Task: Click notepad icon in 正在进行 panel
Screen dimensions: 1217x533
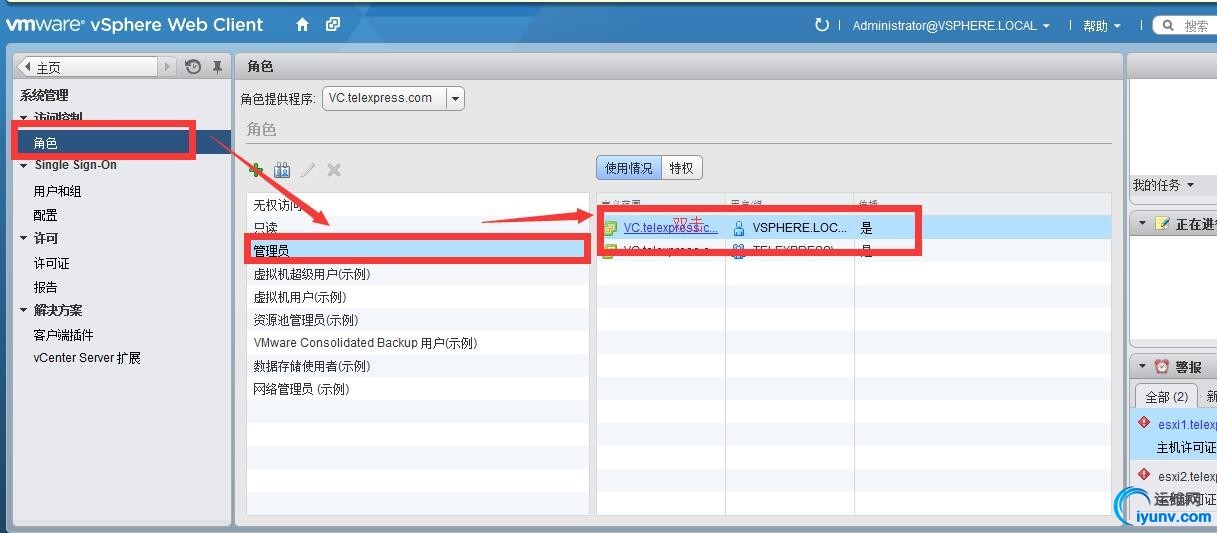Action: coord(1162,223)
